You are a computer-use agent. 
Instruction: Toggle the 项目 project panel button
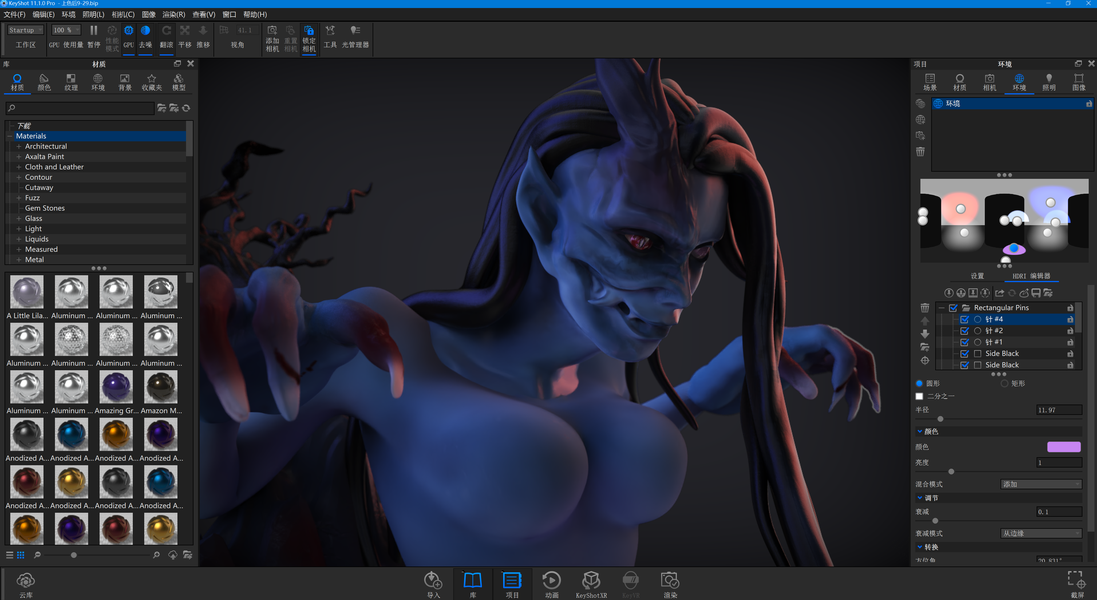point(512,584)
